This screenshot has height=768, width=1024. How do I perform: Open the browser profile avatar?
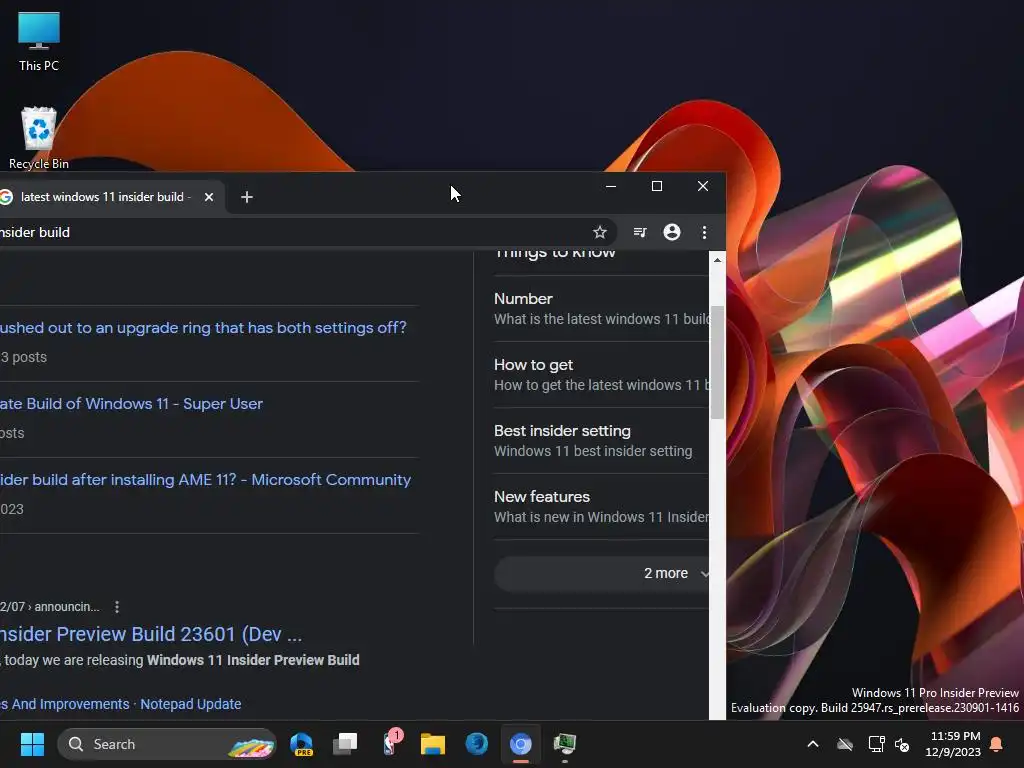[672, 232]
